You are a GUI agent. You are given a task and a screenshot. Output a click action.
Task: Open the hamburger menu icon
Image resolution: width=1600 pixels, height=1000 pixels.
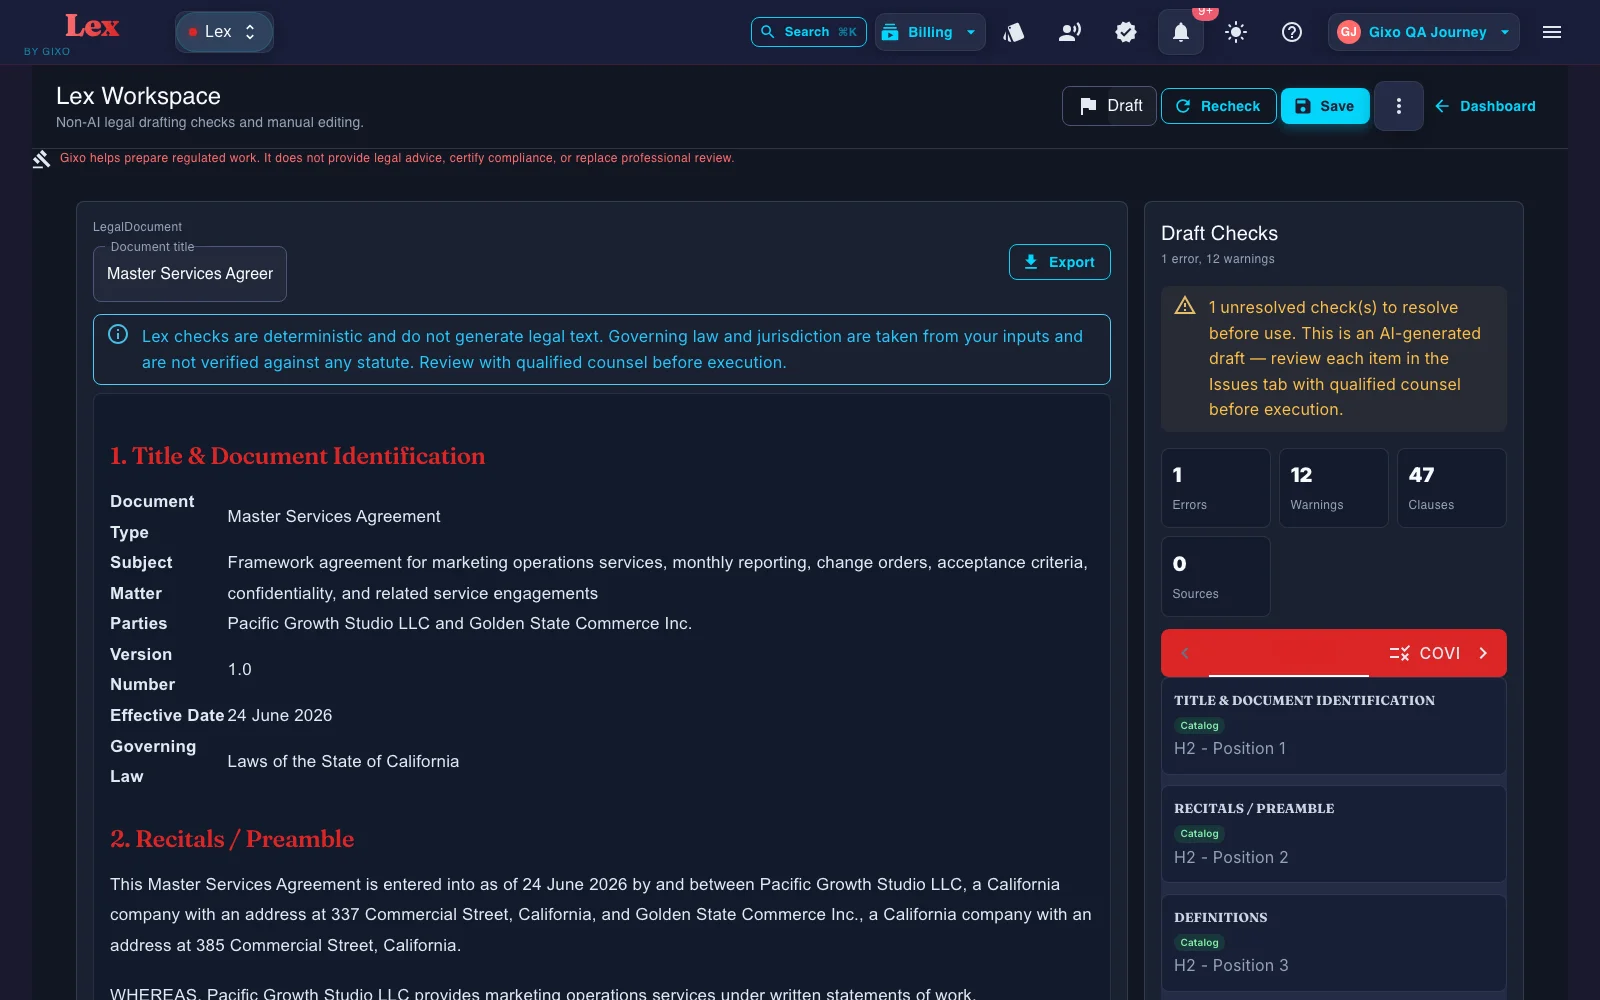[1552, 32]
